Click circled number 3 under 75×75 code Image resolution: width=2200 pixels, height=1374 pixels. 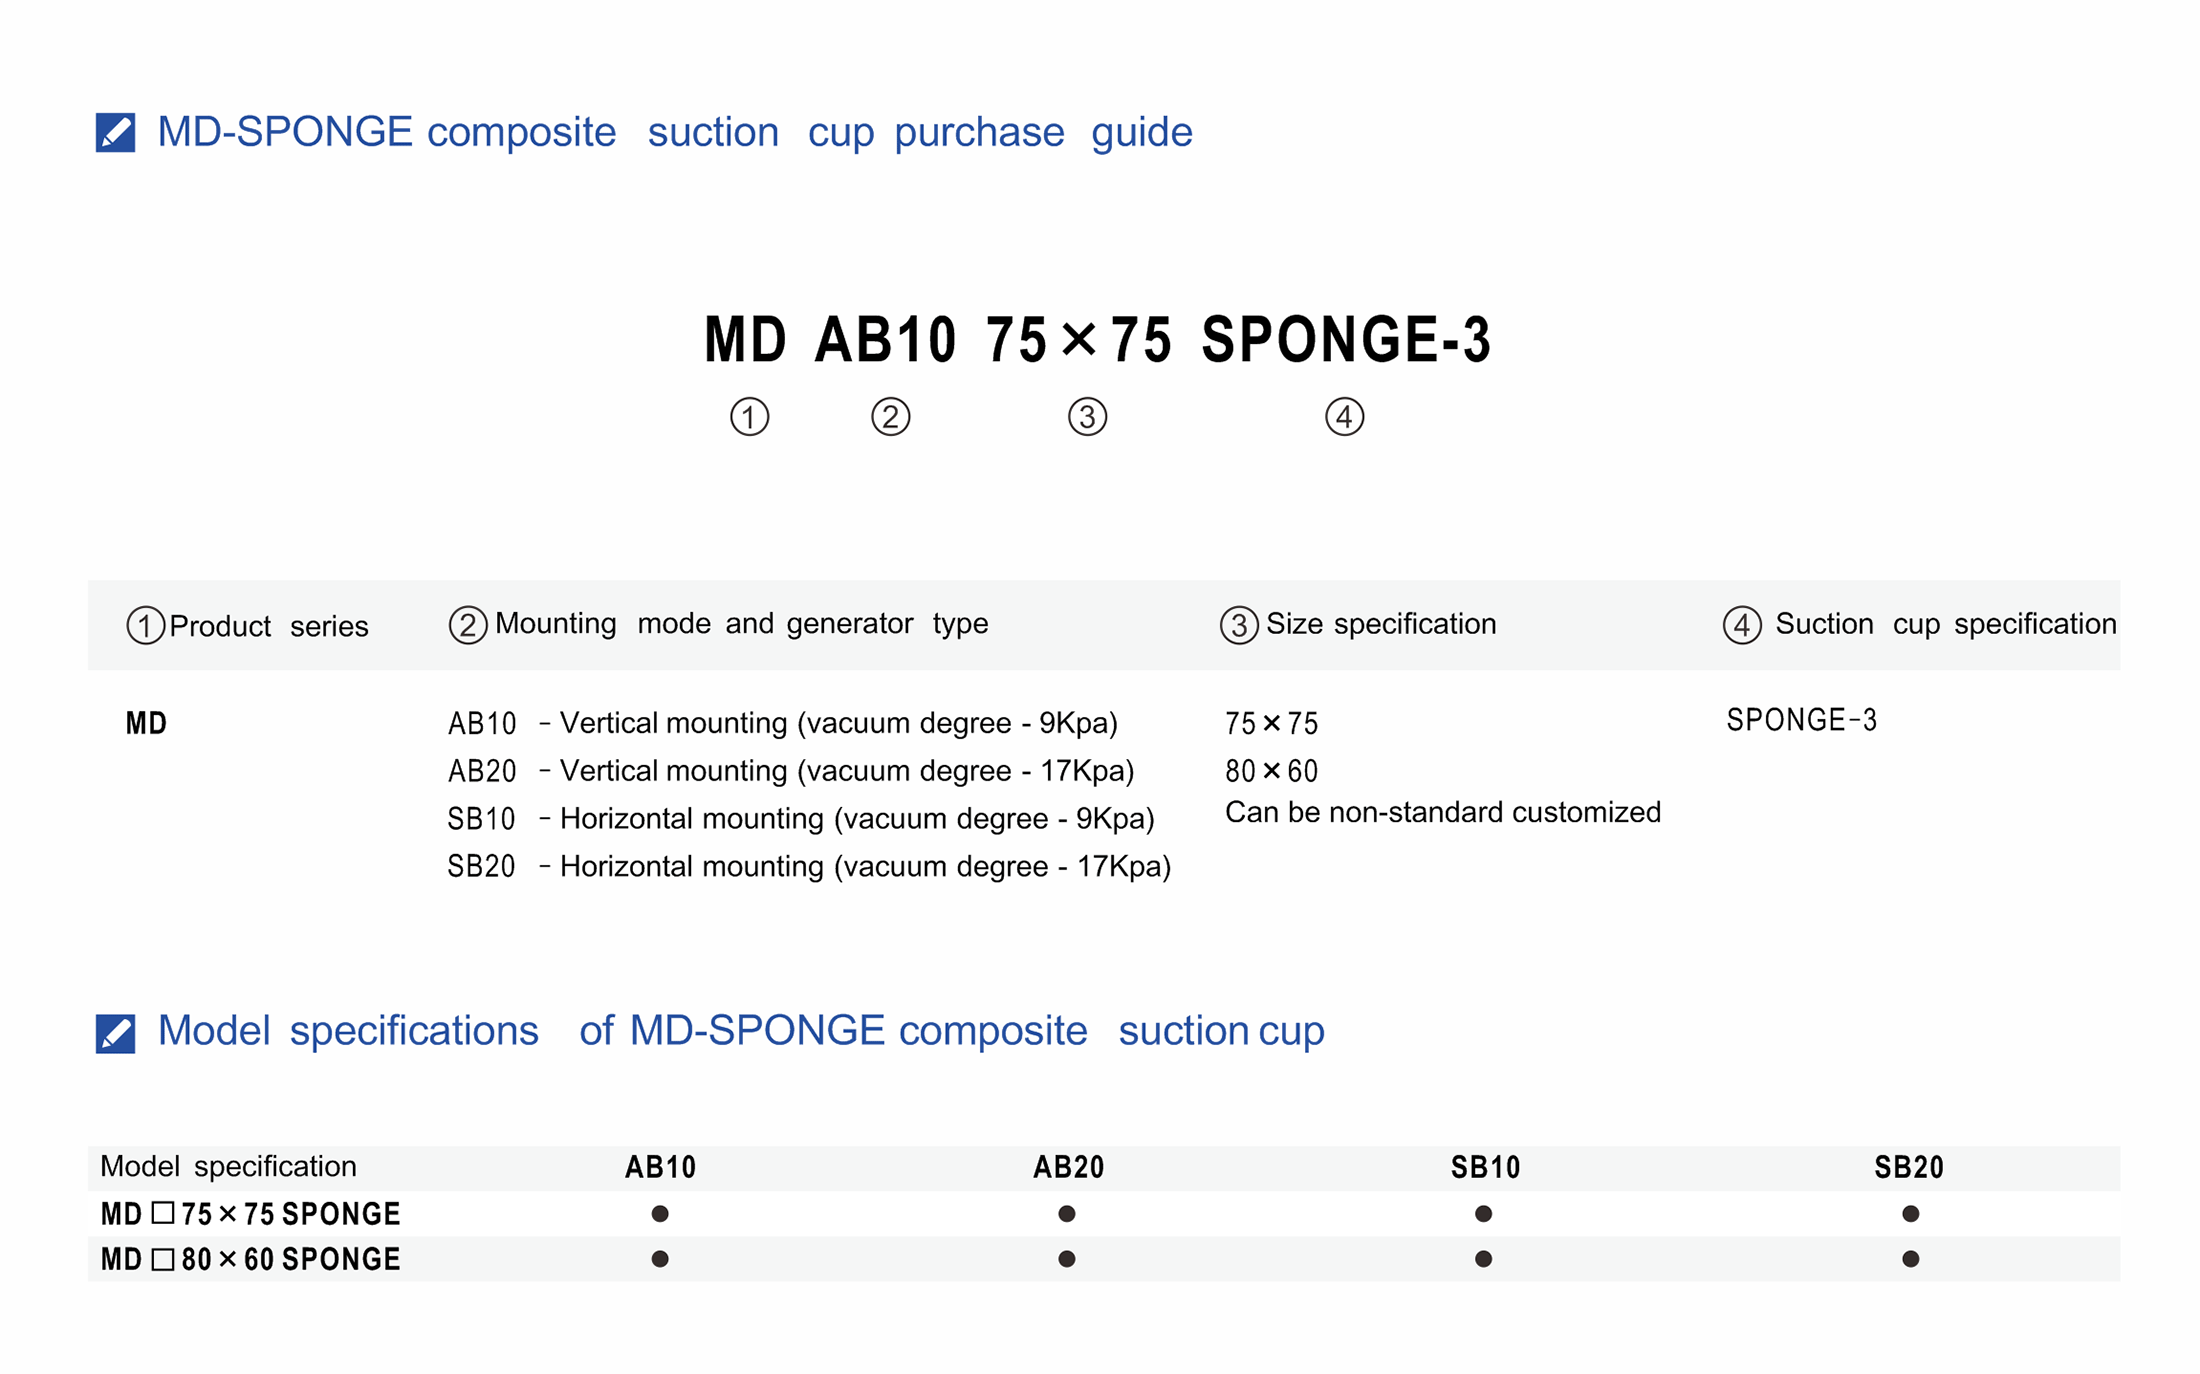1087,417
